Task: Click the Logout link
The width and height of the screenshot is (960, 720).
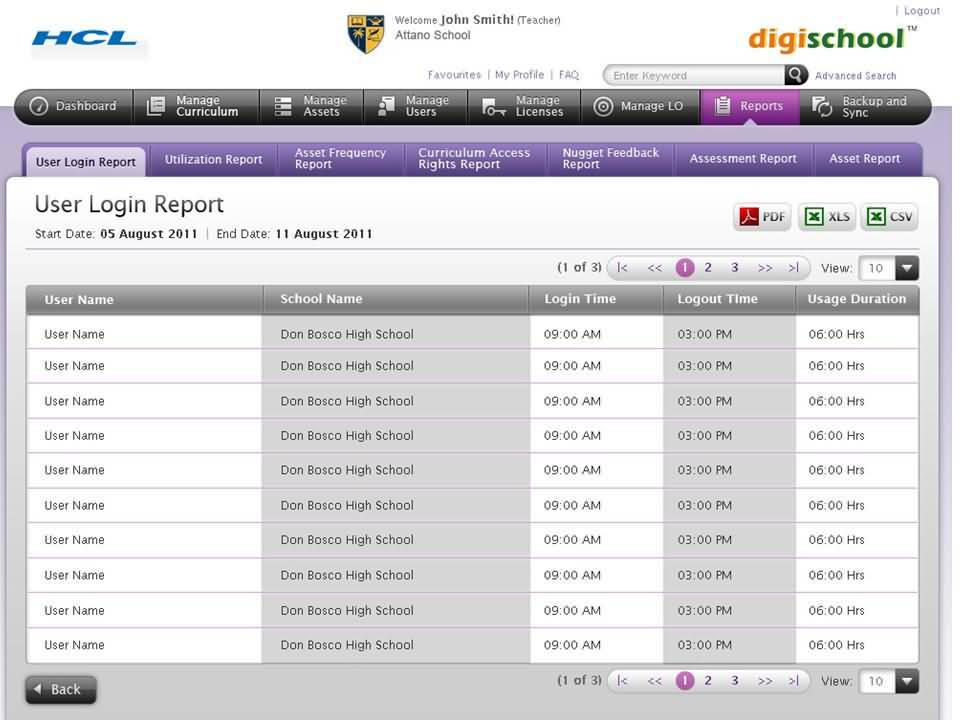Action: [x=921, y=11]
